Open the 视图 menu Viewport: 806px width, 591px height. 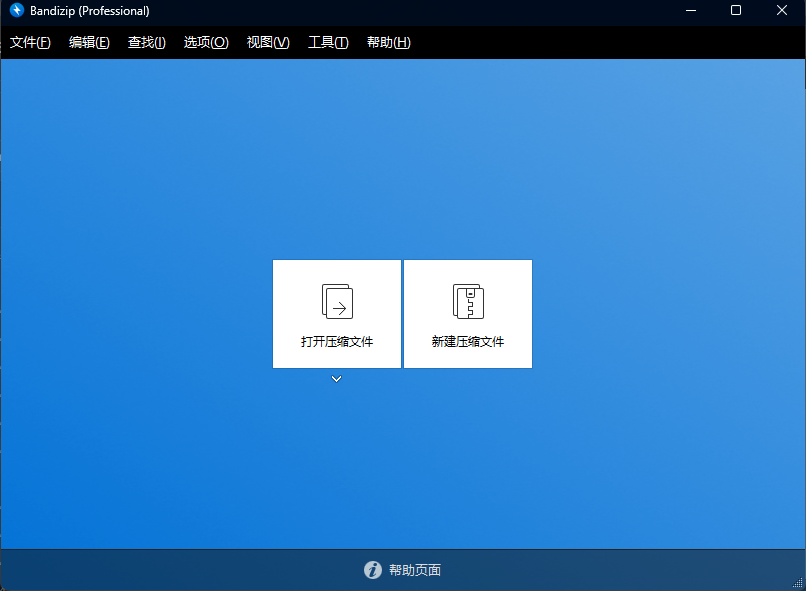tap(266, 42)
